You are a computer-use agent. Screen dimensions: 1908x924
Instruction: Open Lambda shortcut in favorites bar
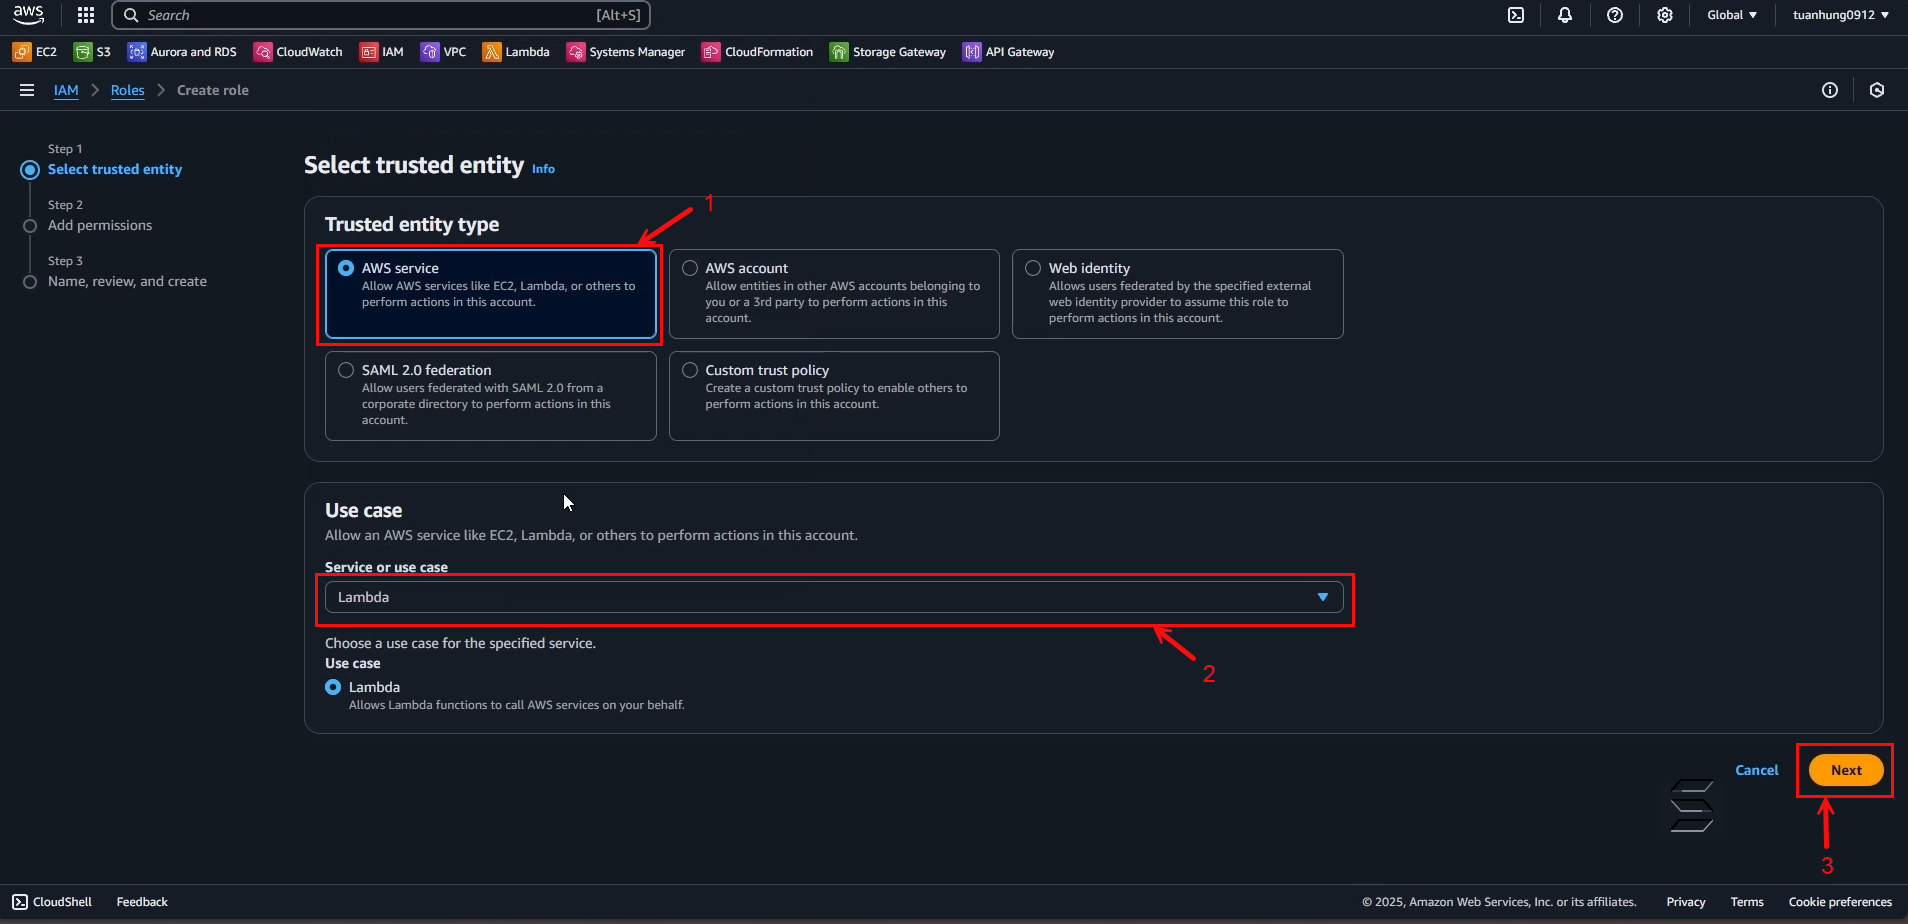click(516, 52)
